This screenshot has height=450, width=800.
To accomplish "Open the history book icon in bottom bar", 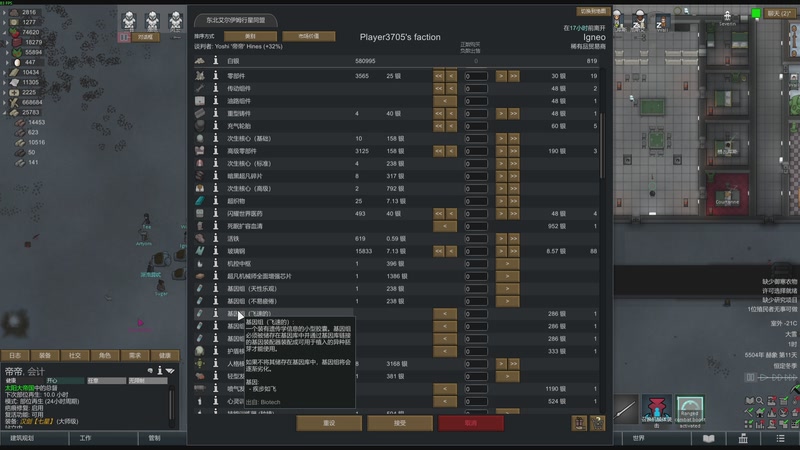I will tap(708, 438).
